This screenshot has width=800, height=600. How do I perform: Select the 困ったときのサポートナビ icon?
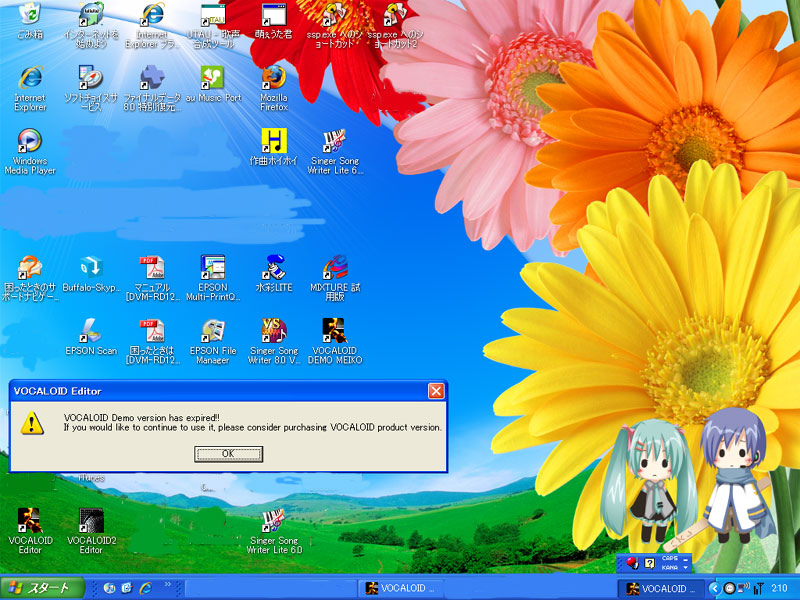pos(30,278)
